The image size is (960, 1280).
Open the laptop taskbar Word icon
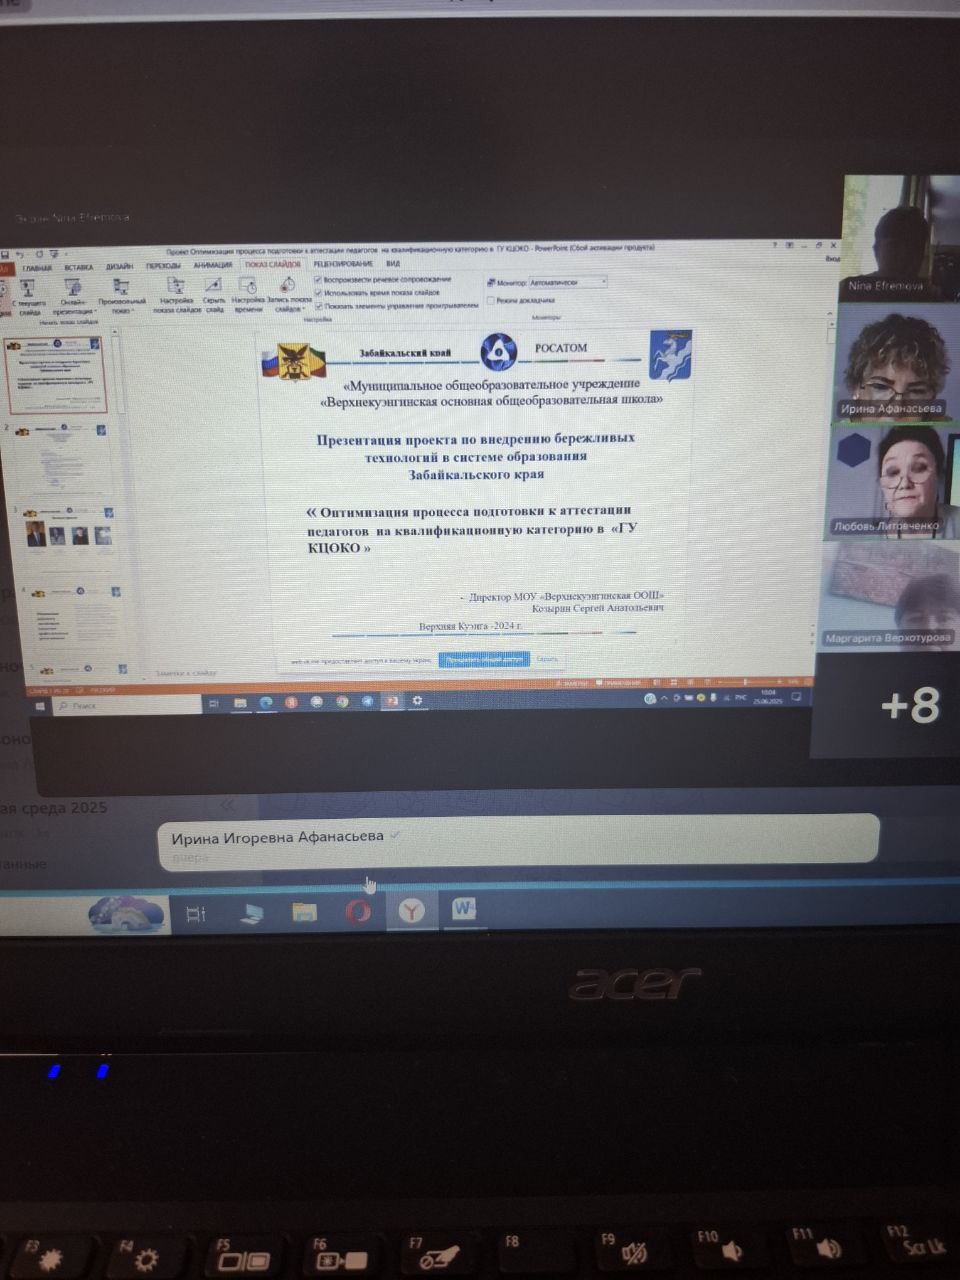[x=464, y=909]
